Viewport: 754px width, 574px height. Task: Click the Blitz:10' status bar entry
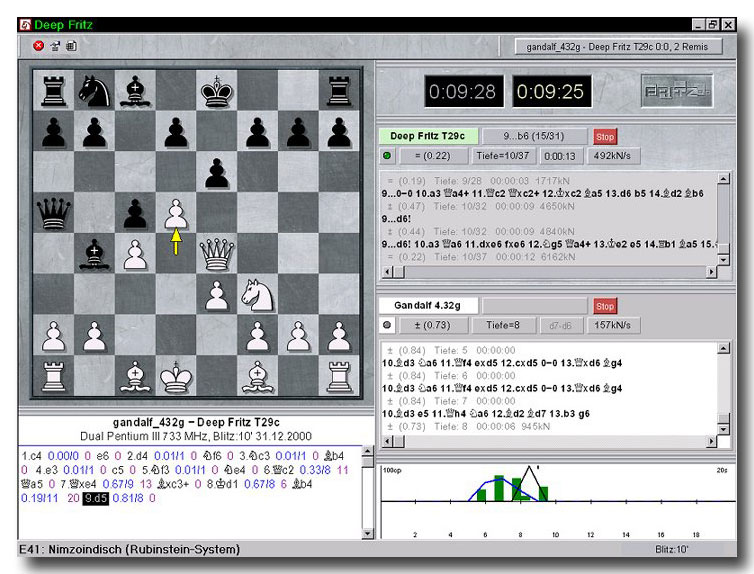click(671, 549)
